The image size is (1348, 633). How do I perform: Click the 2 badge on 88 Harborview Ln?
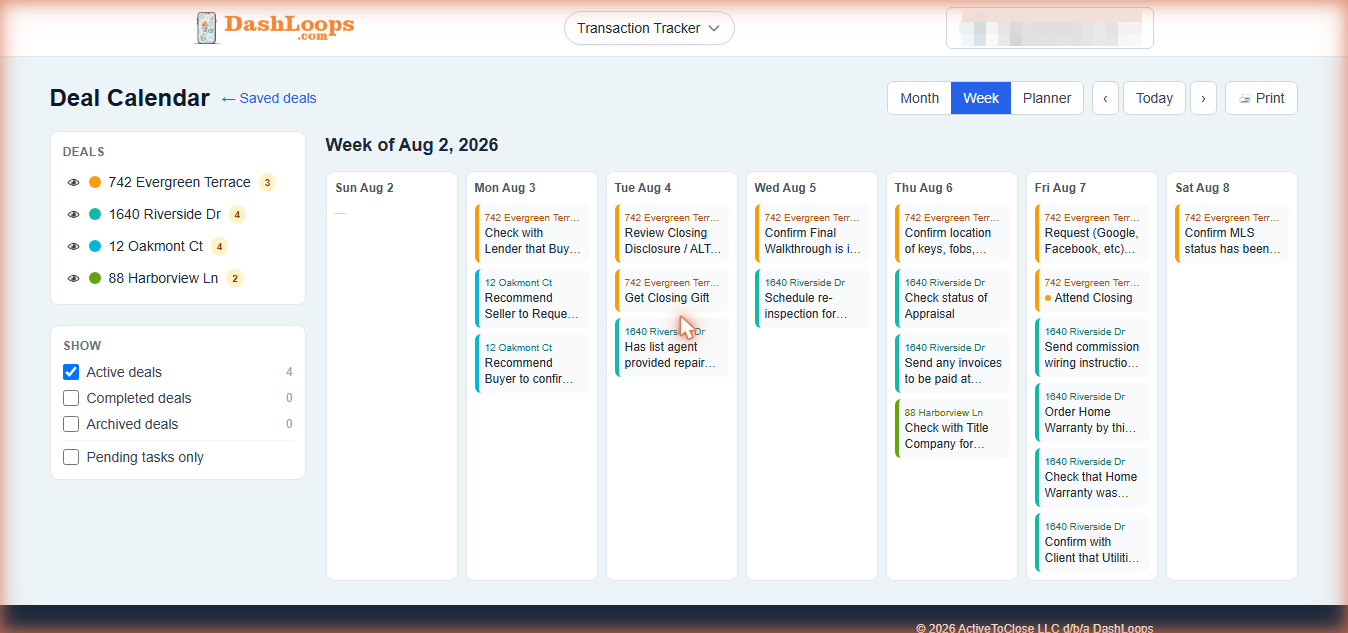pos(234,278)
